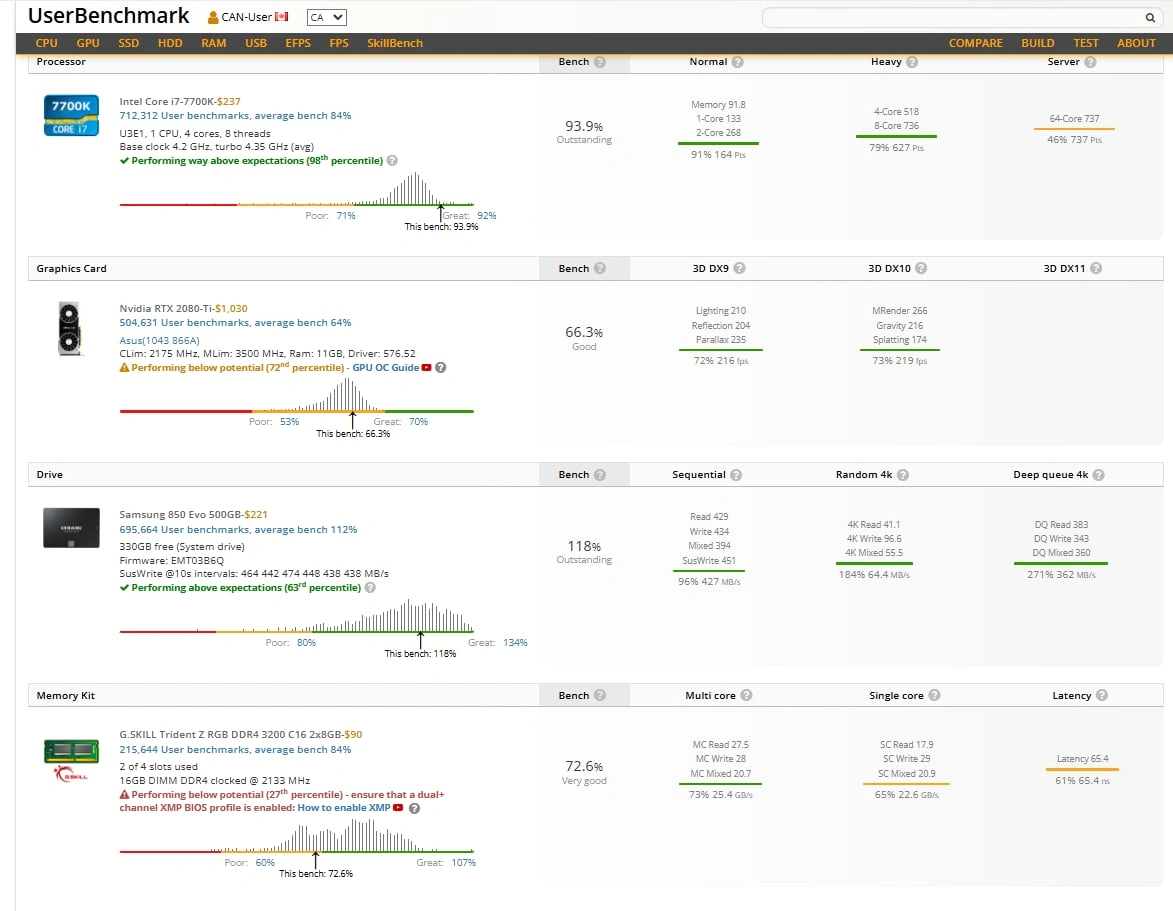Open the GPU OC Guide link
1173x911 pixels.
[x=385, y=368]
